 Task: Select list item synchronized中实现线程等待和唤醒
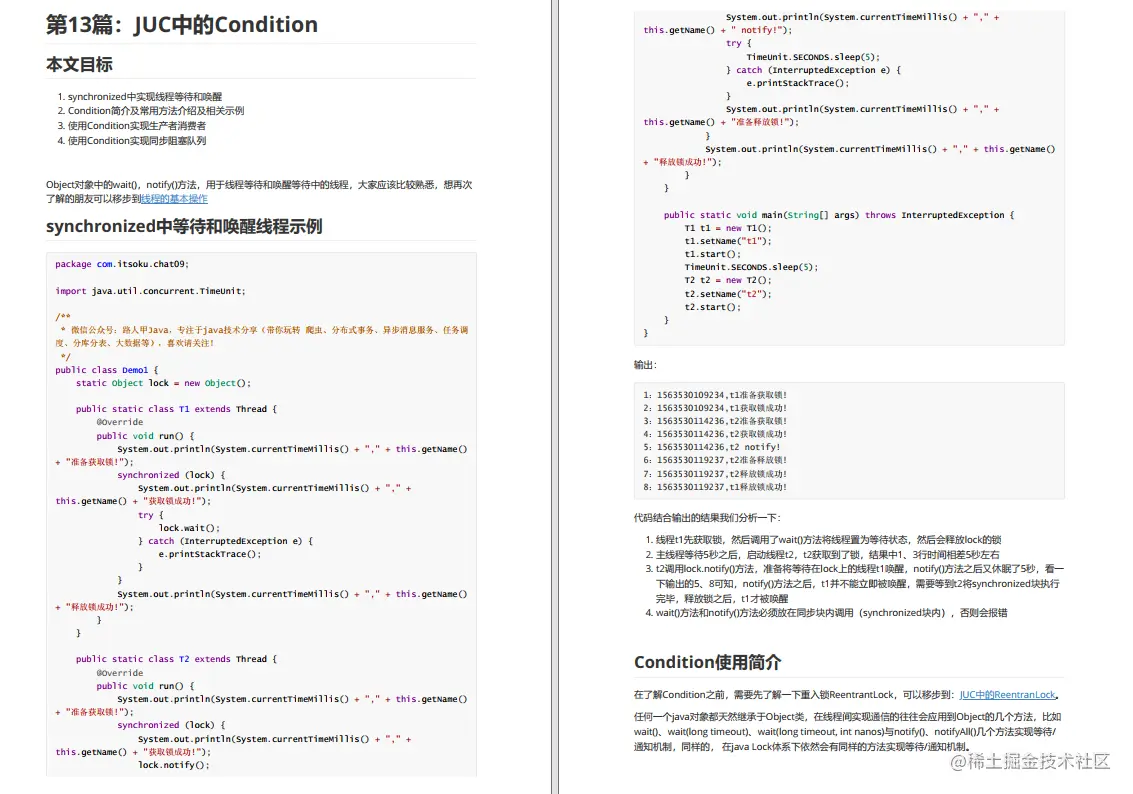(x=145, y=96)
